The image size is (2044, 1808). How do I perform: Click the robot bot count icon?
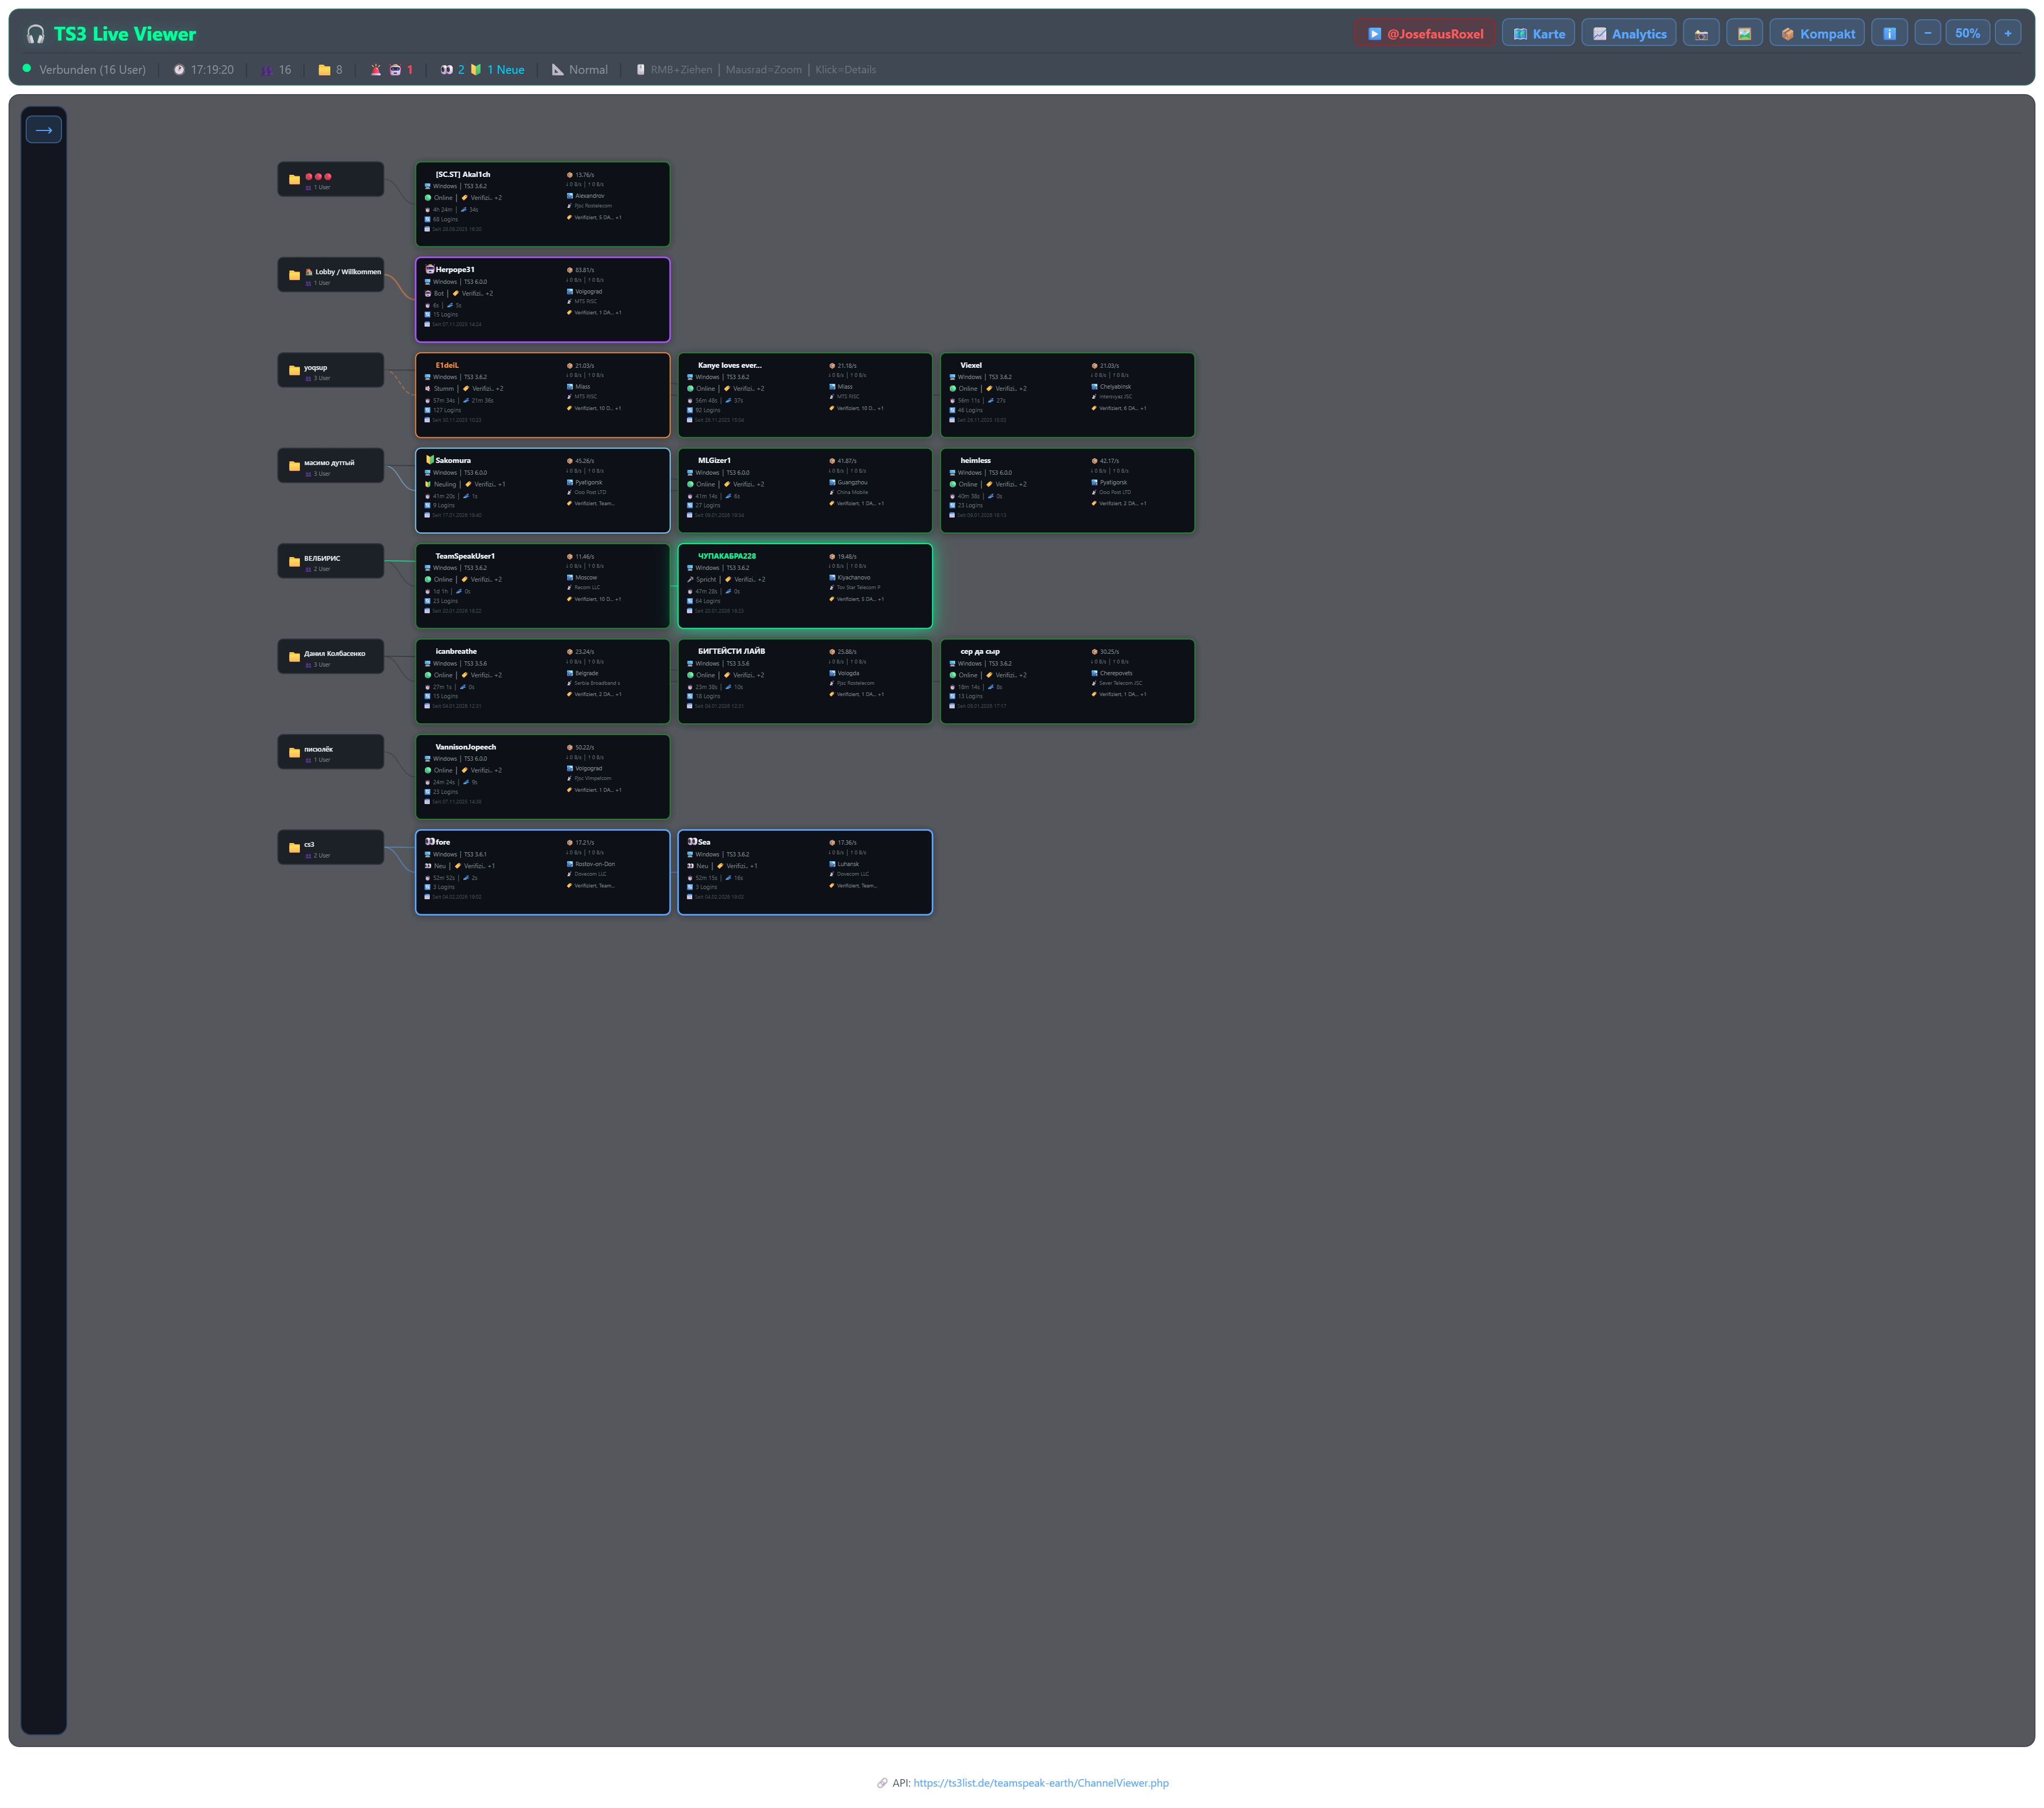(x=395, y=70)
